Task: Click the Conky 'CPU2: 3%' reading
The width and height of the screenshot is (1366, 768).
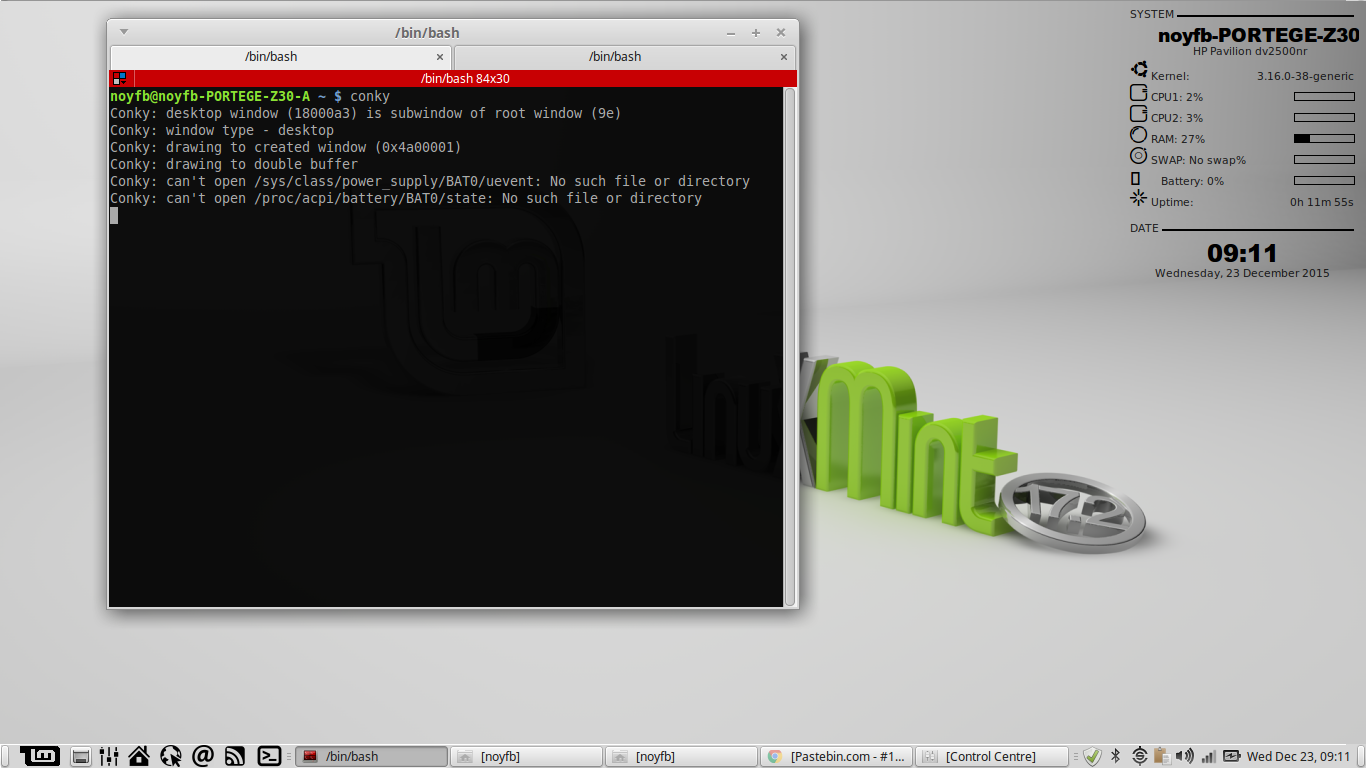Action: click(x=1177, y=118)
